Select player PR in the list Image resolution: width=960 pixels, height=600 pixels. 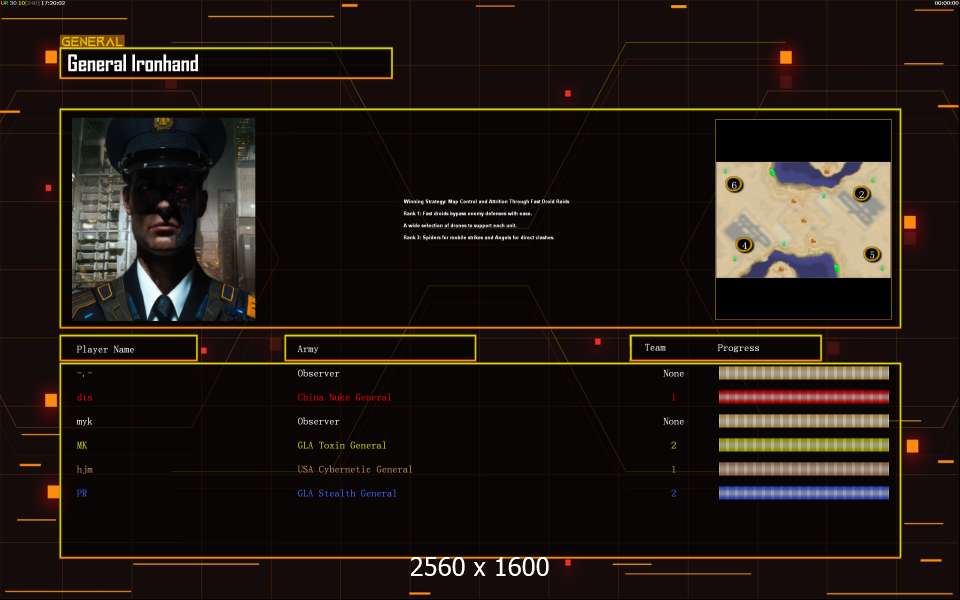coord(82,493)
